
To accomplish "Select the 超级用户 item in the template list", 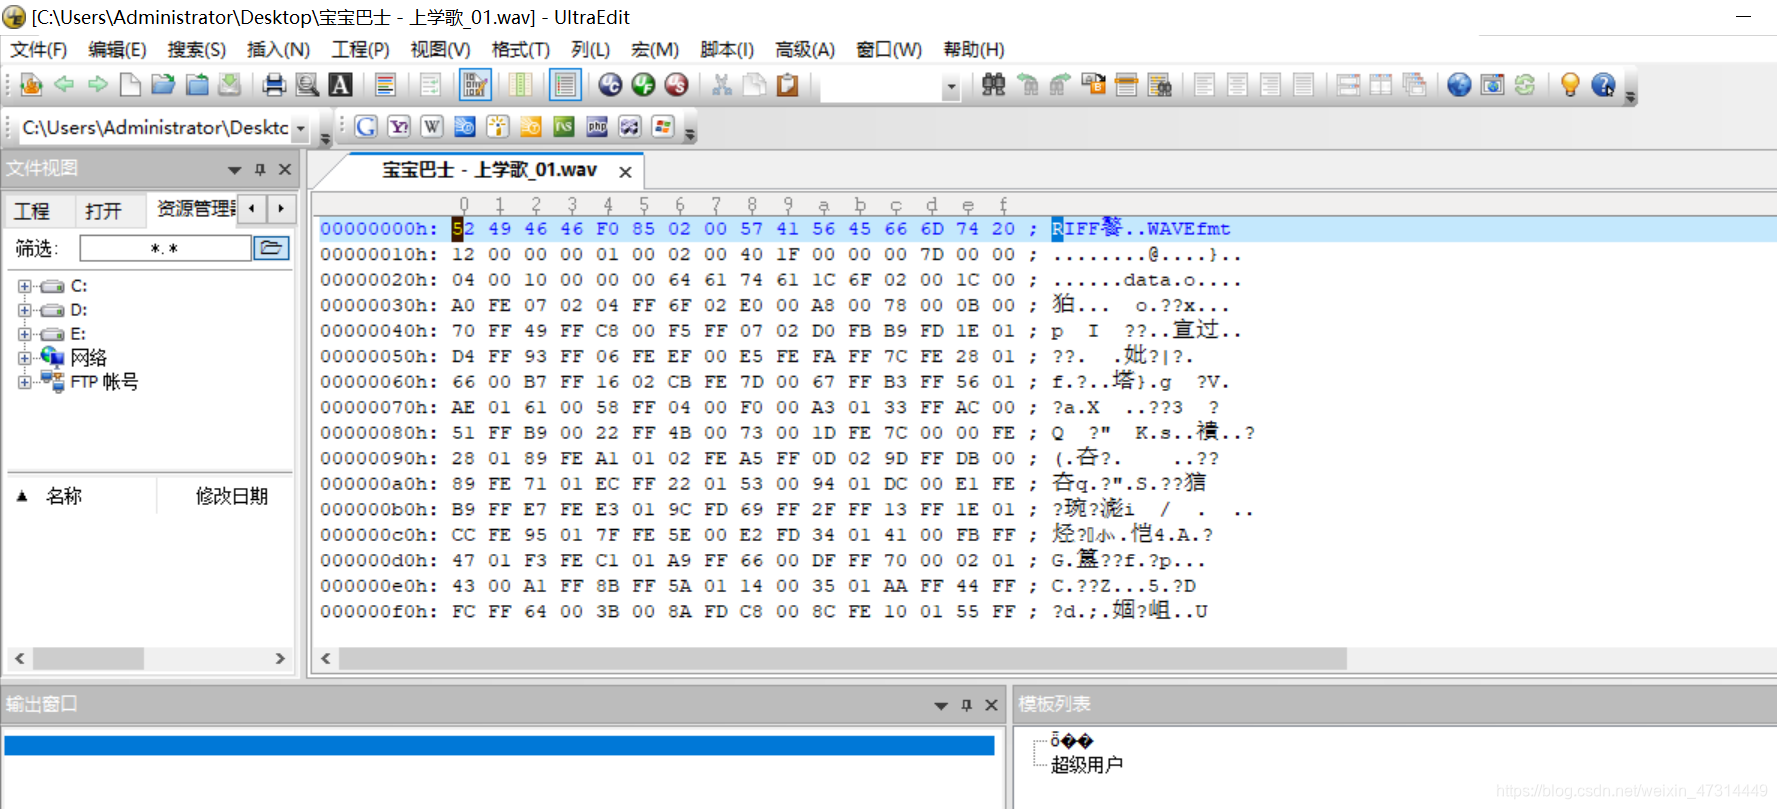I will 1087,765.
